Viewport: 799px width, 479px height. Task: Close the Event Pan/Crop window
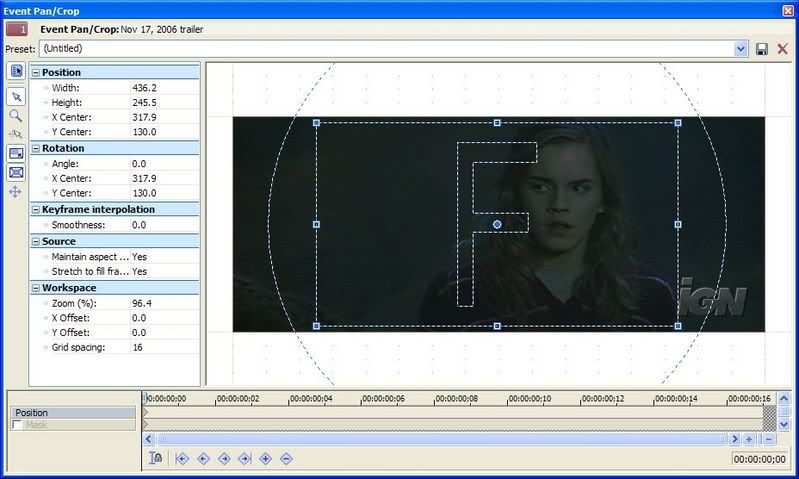[788, 10]
